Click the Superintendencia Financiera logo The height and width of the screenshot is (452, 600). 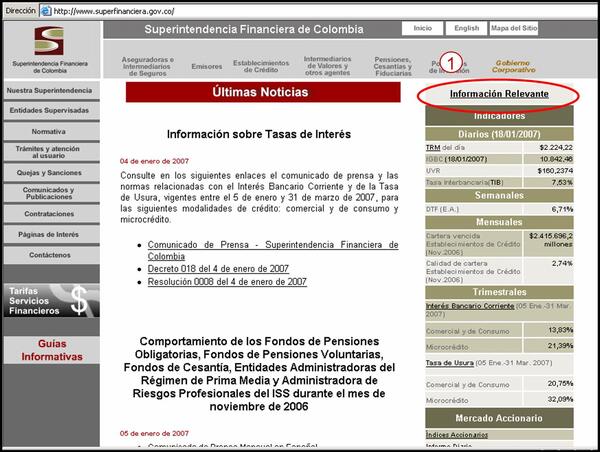(48, 51)
